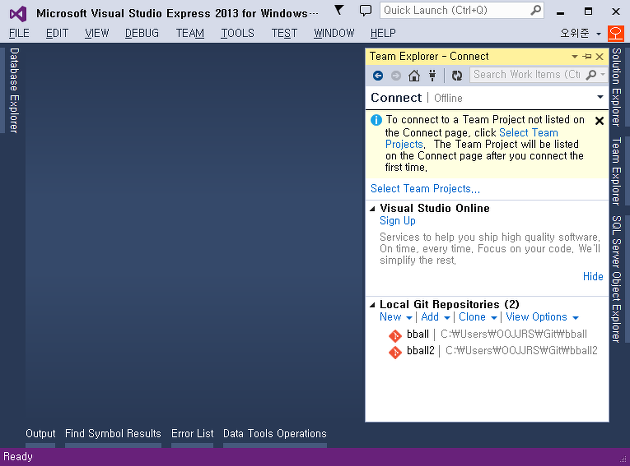Click the git icon beside bball
The width and height of the screenshot is (630, 466).
tap(395, 335)
